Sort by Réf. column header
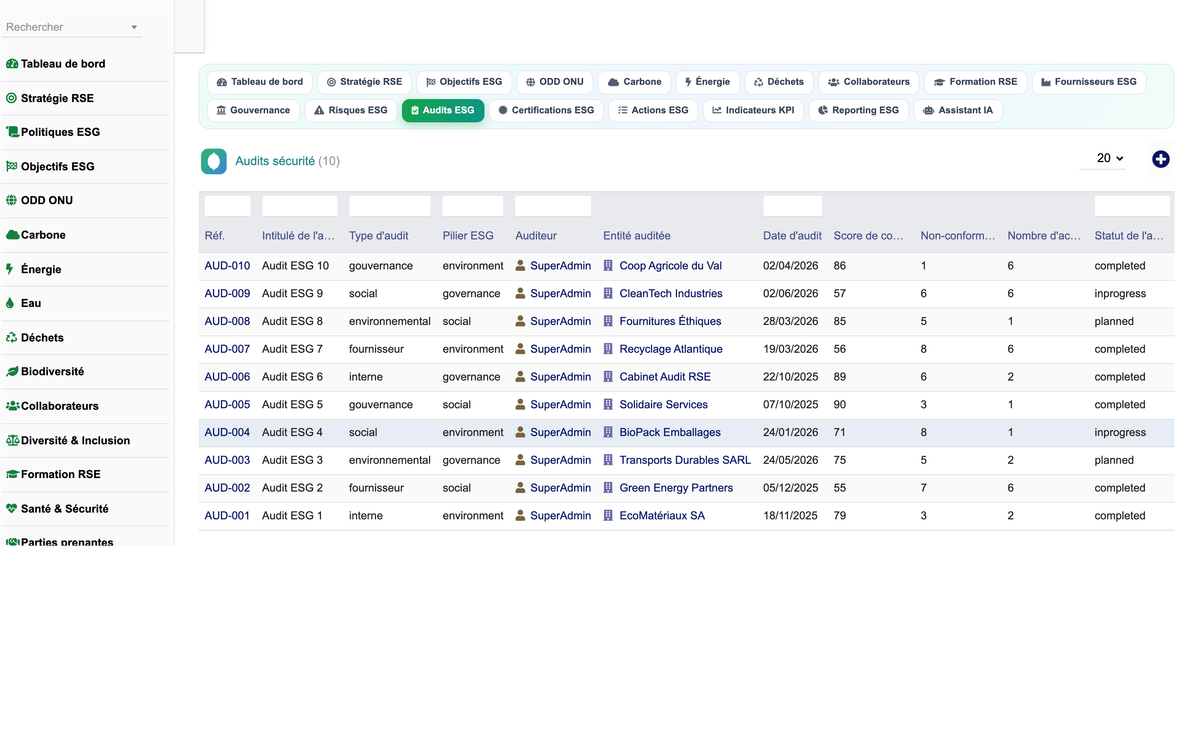The image size is (1200, 743). pos(214,236)
